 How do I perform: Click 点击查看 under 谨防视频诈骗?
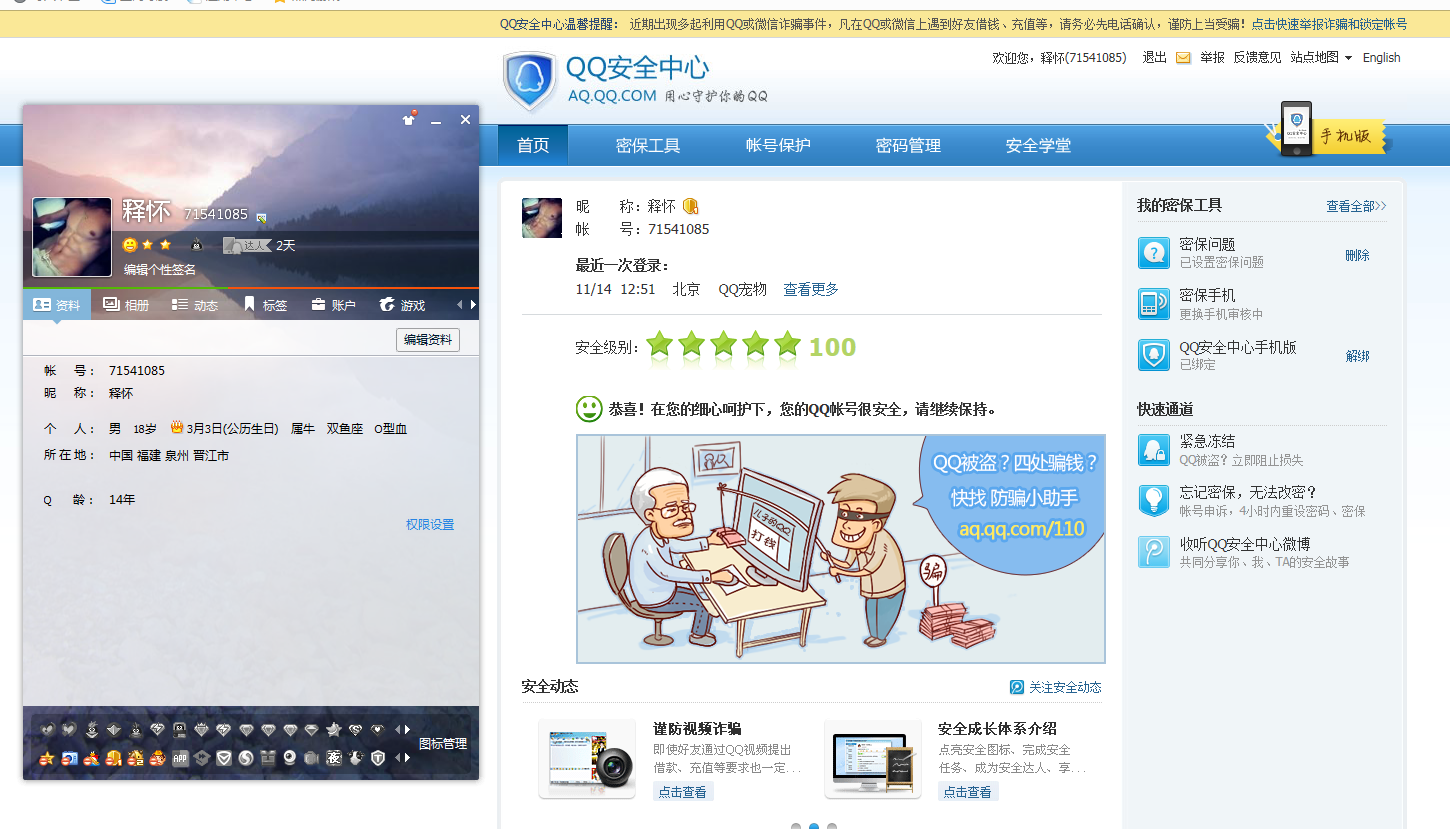(683, 792)
